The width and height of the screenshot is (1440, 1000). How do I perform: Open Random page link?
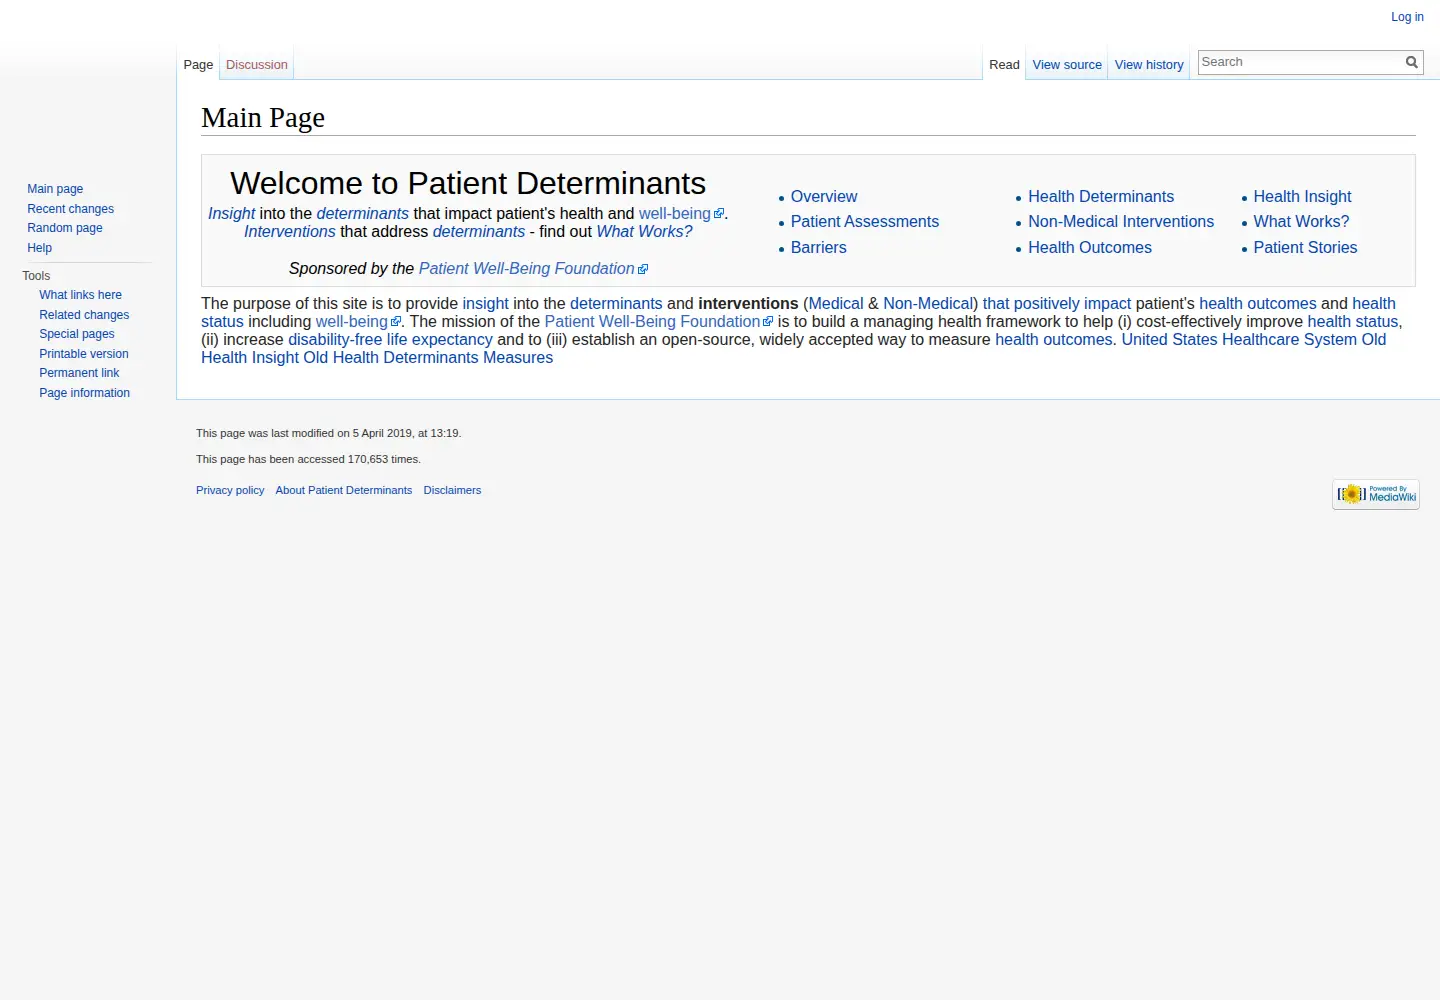65,228
